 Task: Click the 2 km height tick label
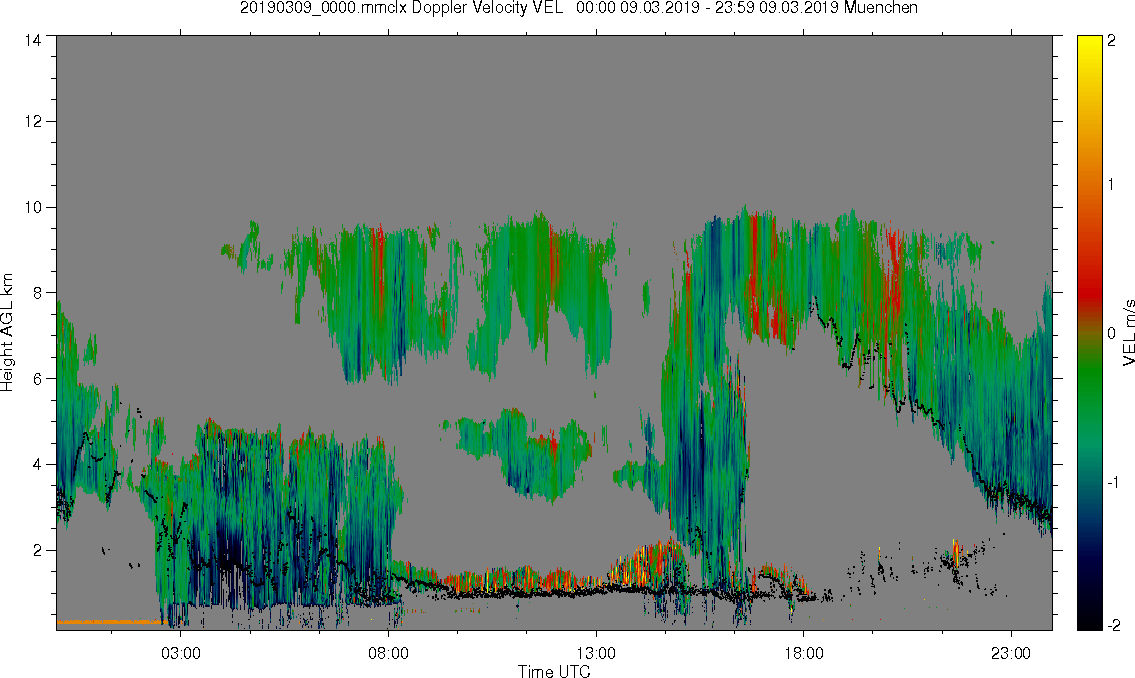click(x=36, y=550)
